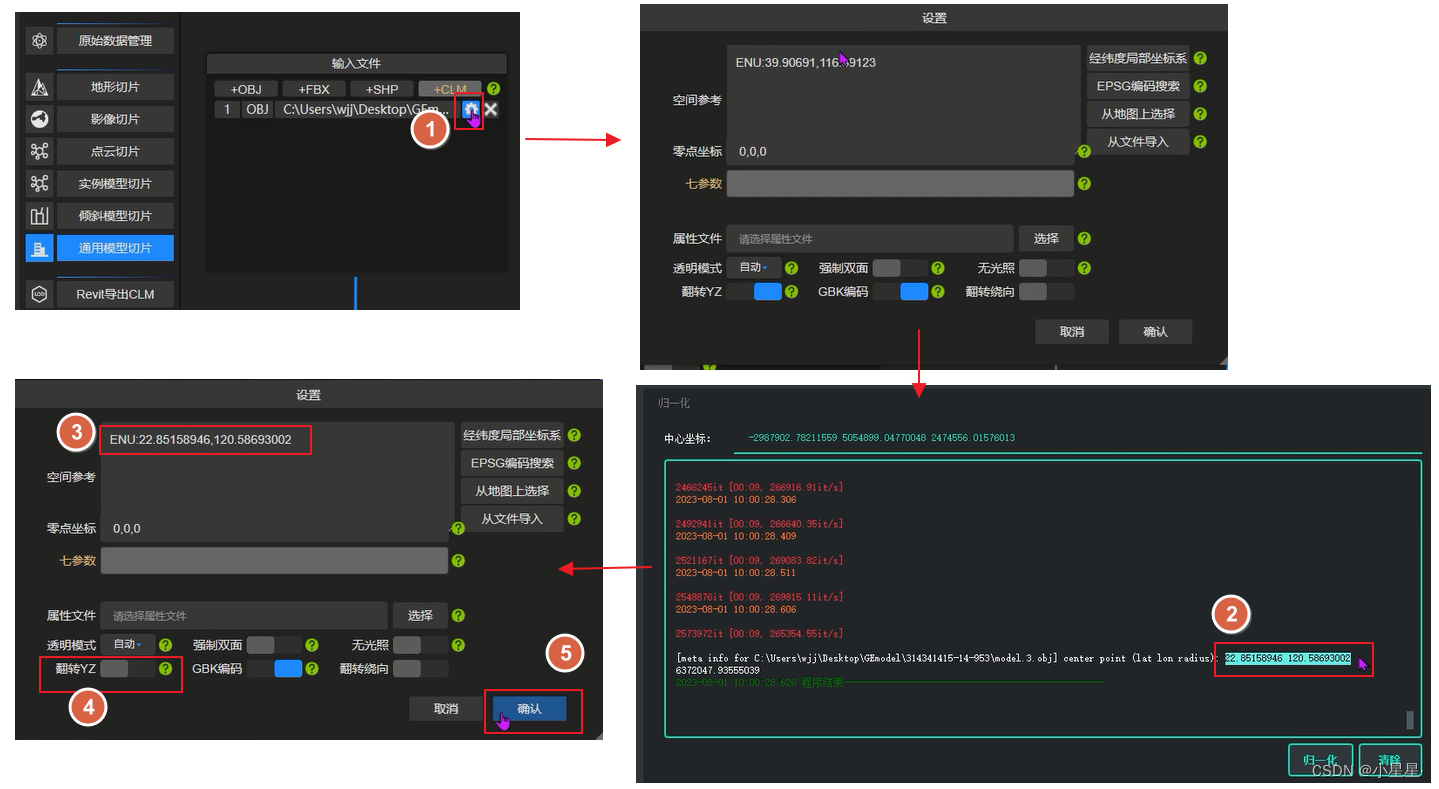1439x789 pixels.
Task: Toggle 强制双面 in ENU:39.90691 dialog
Action: click(900, 268)
